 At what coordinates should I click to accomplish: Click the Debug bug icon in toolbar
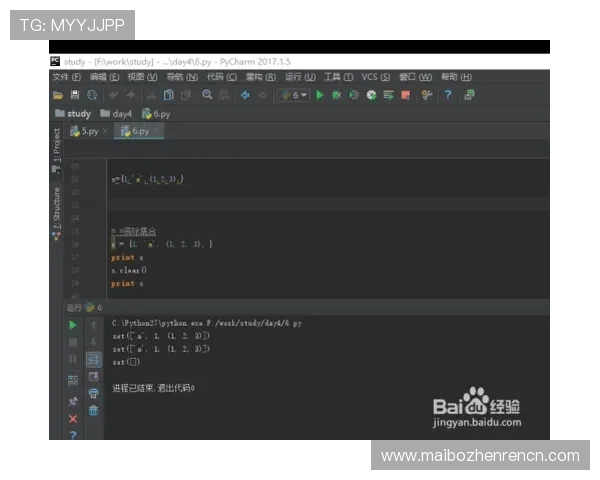click(x=337, y=95)
